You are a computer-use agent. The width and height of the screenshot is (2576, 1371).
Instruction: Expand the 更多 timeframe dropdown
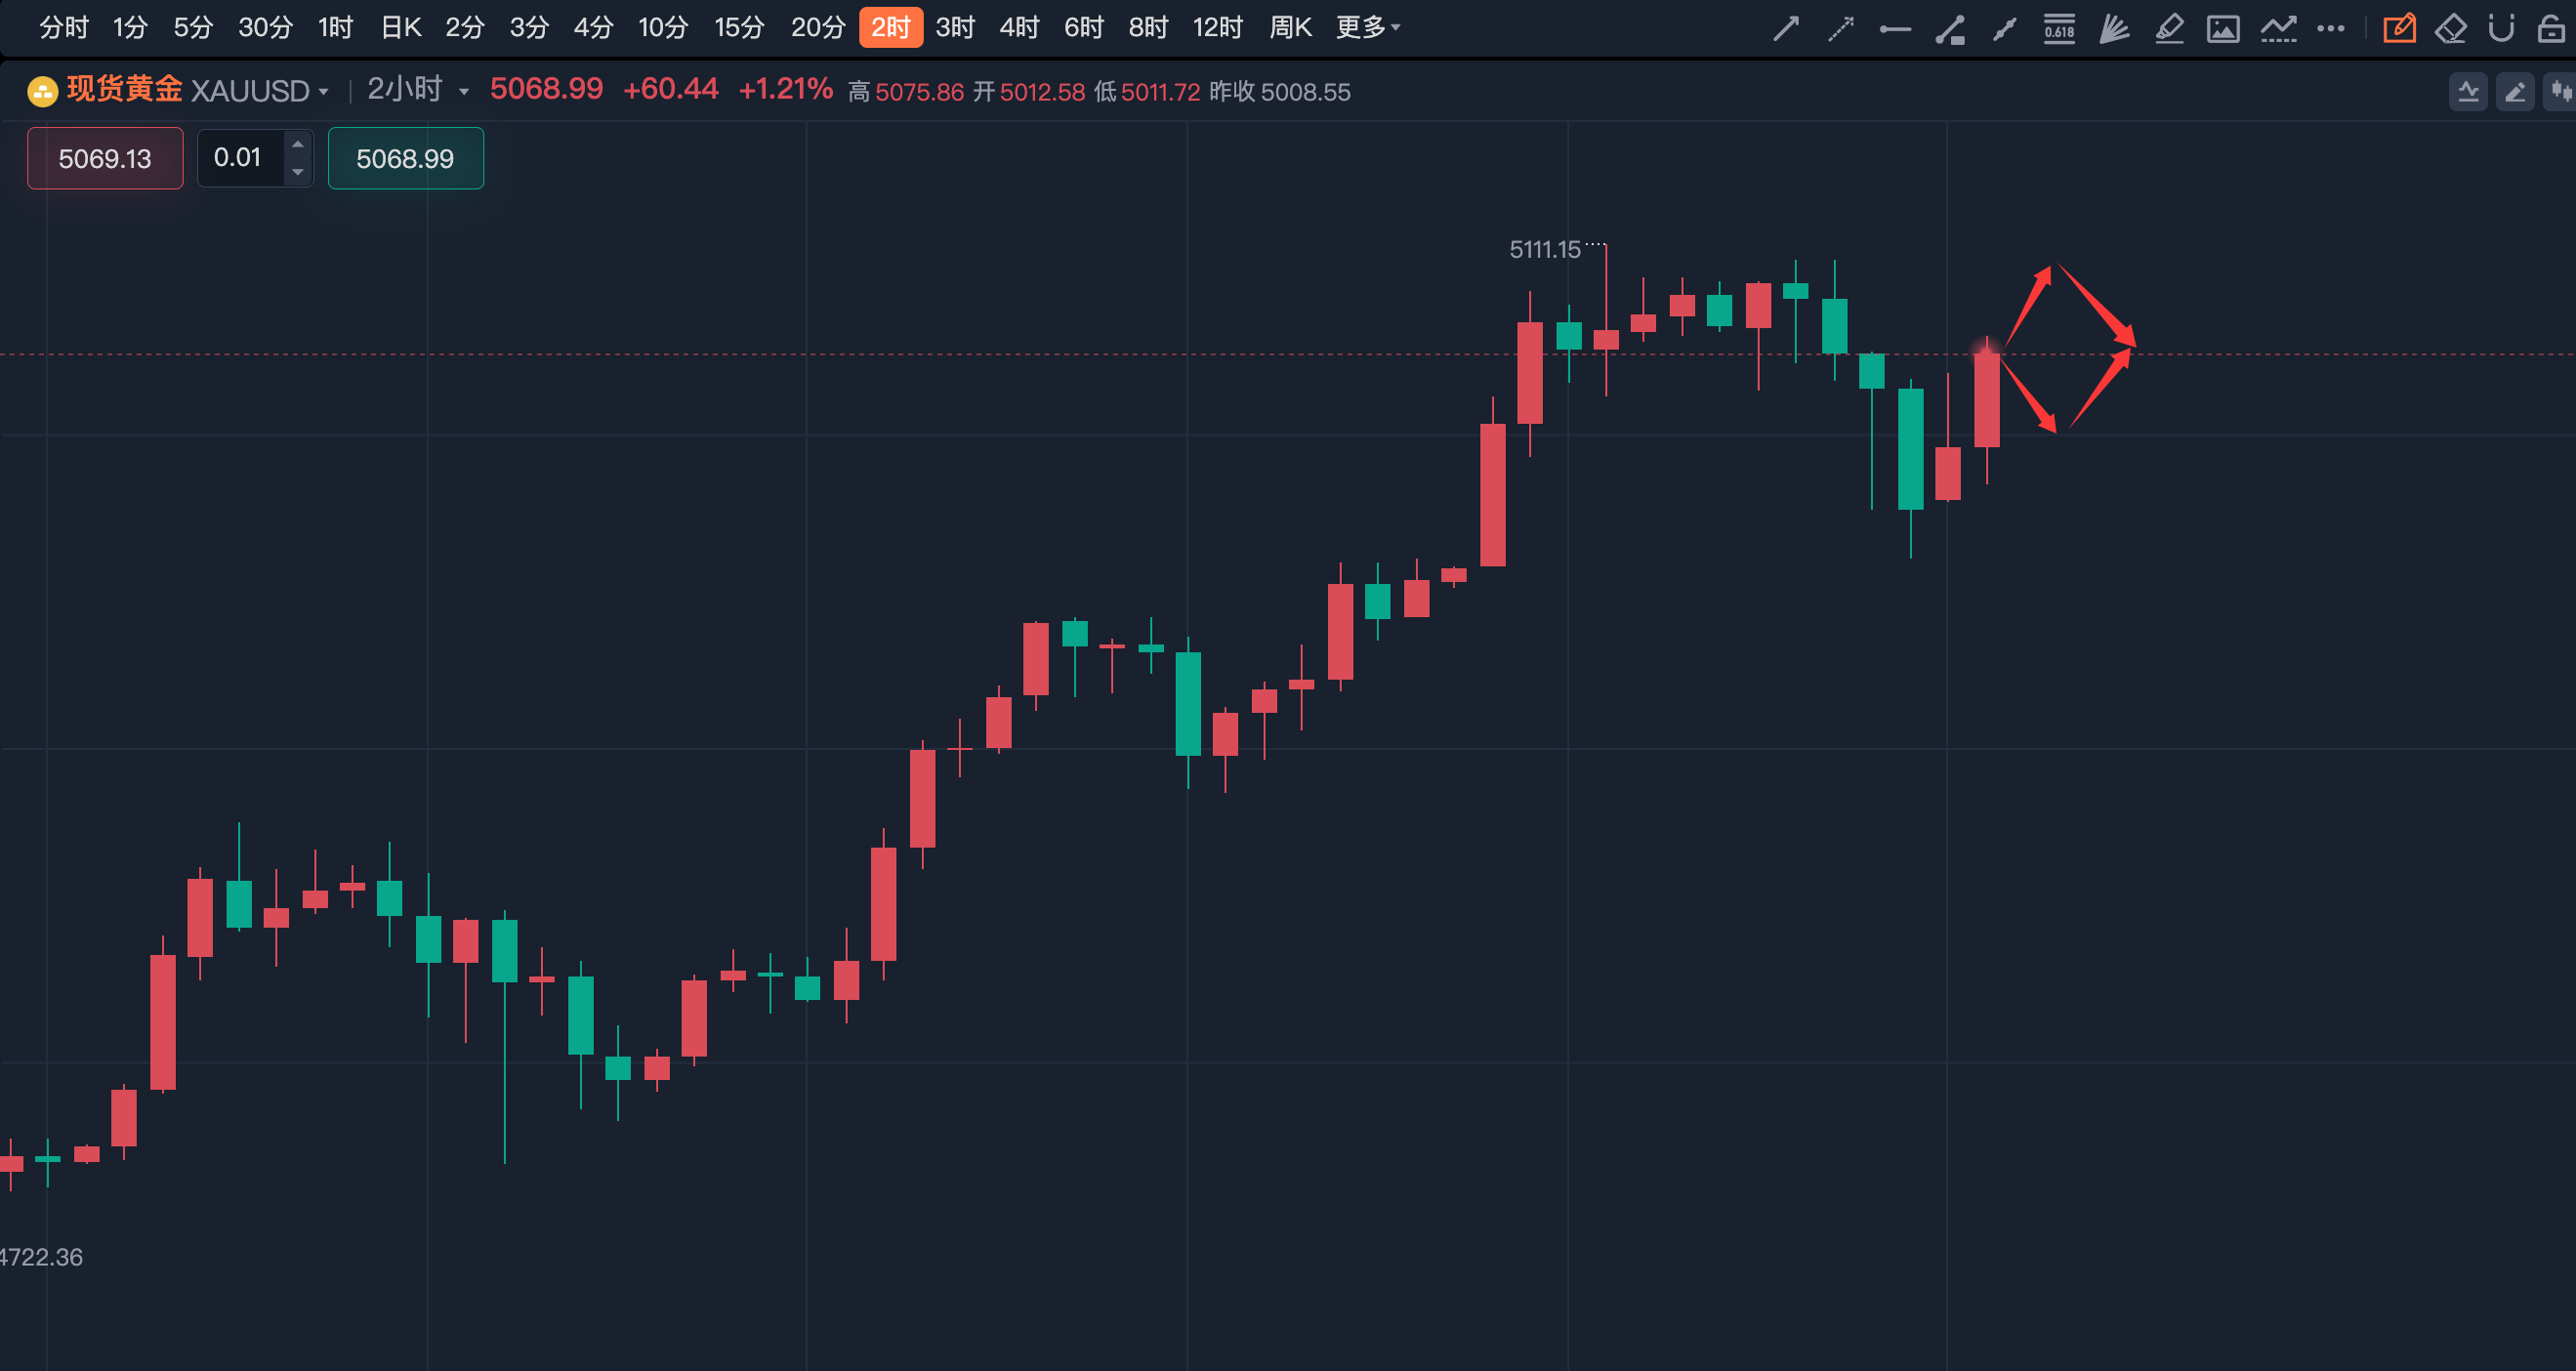(x=1368, y=27)
